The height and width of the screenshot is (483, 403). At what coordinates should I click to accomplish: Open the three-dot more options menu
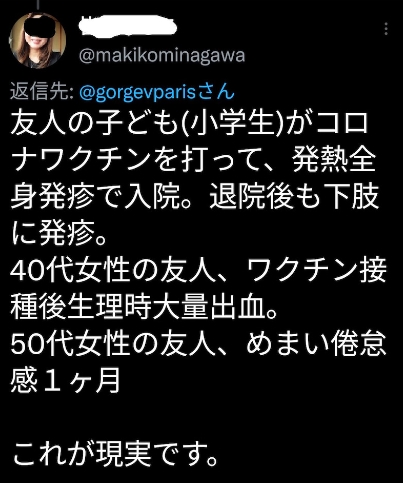(x=386, y=29)
